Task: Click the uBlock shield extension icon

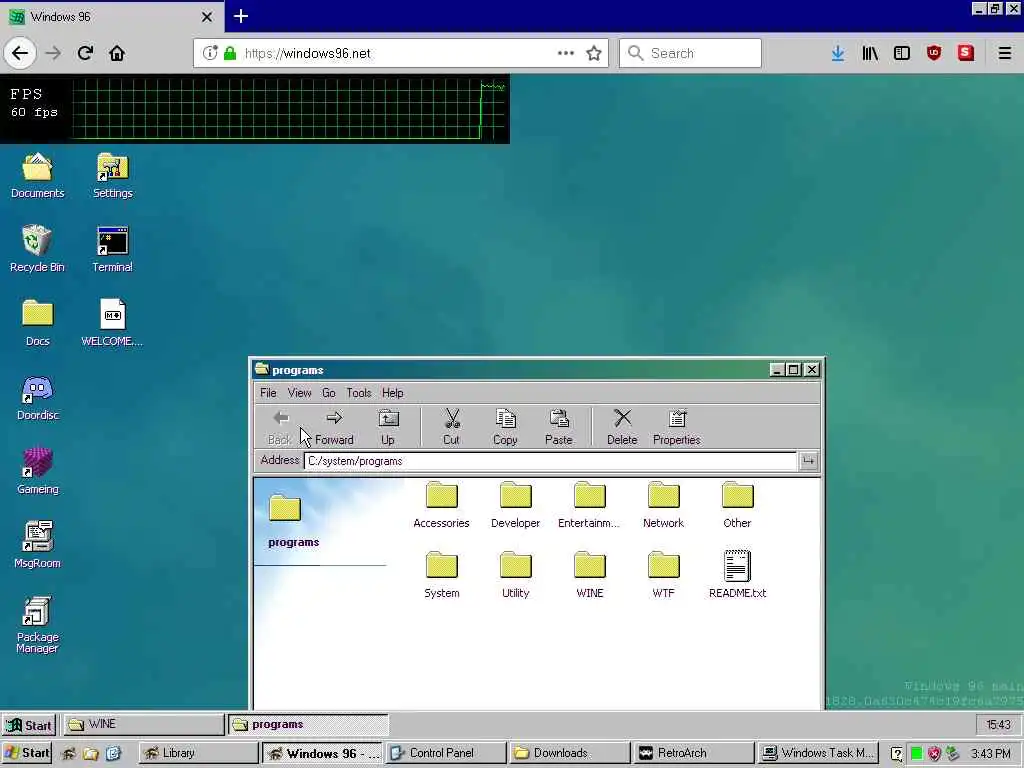Action: [934, 53]
